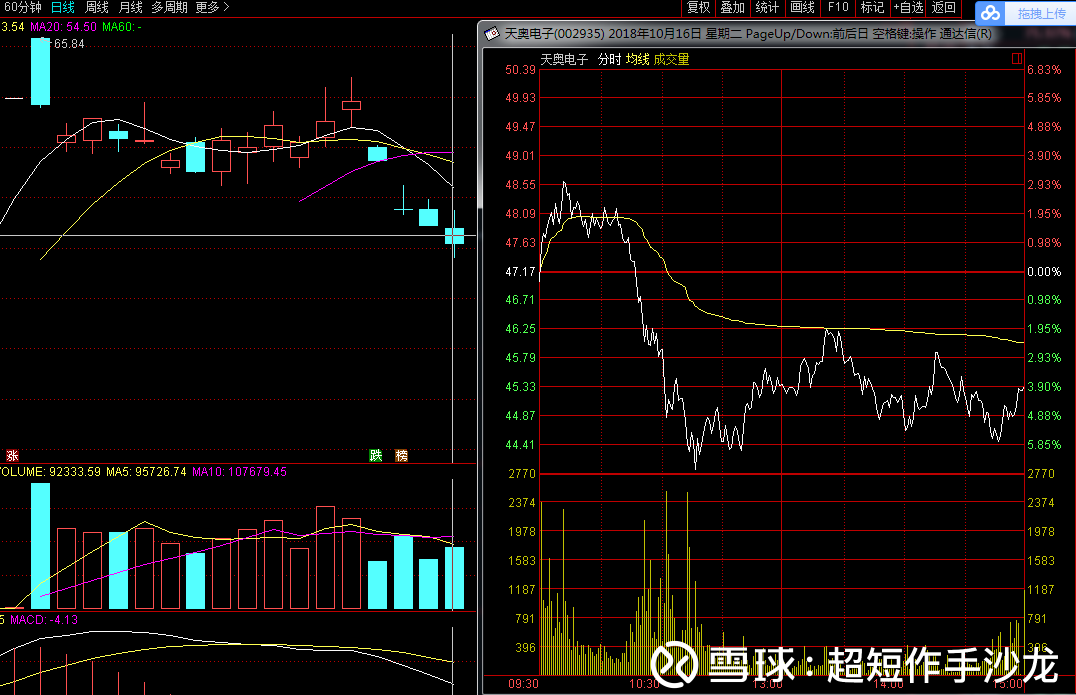
Task: Add the stock with the +自选 button
Action: [909, 8]
